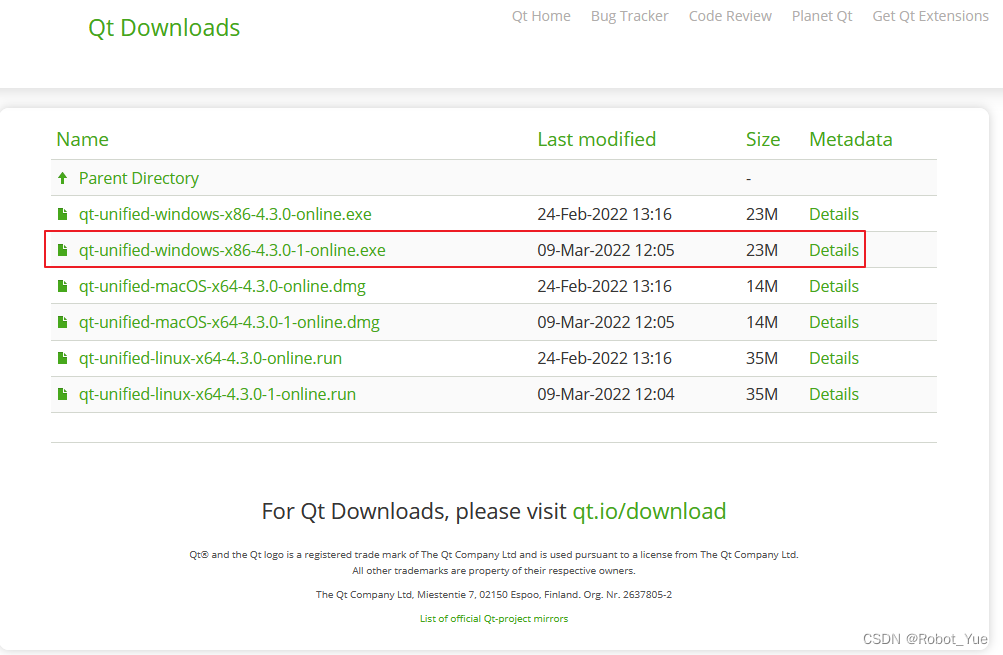The image size is (1003, 655).
Task: Open Planet Qt from the top navigation
Action: (x=822, y=16)
